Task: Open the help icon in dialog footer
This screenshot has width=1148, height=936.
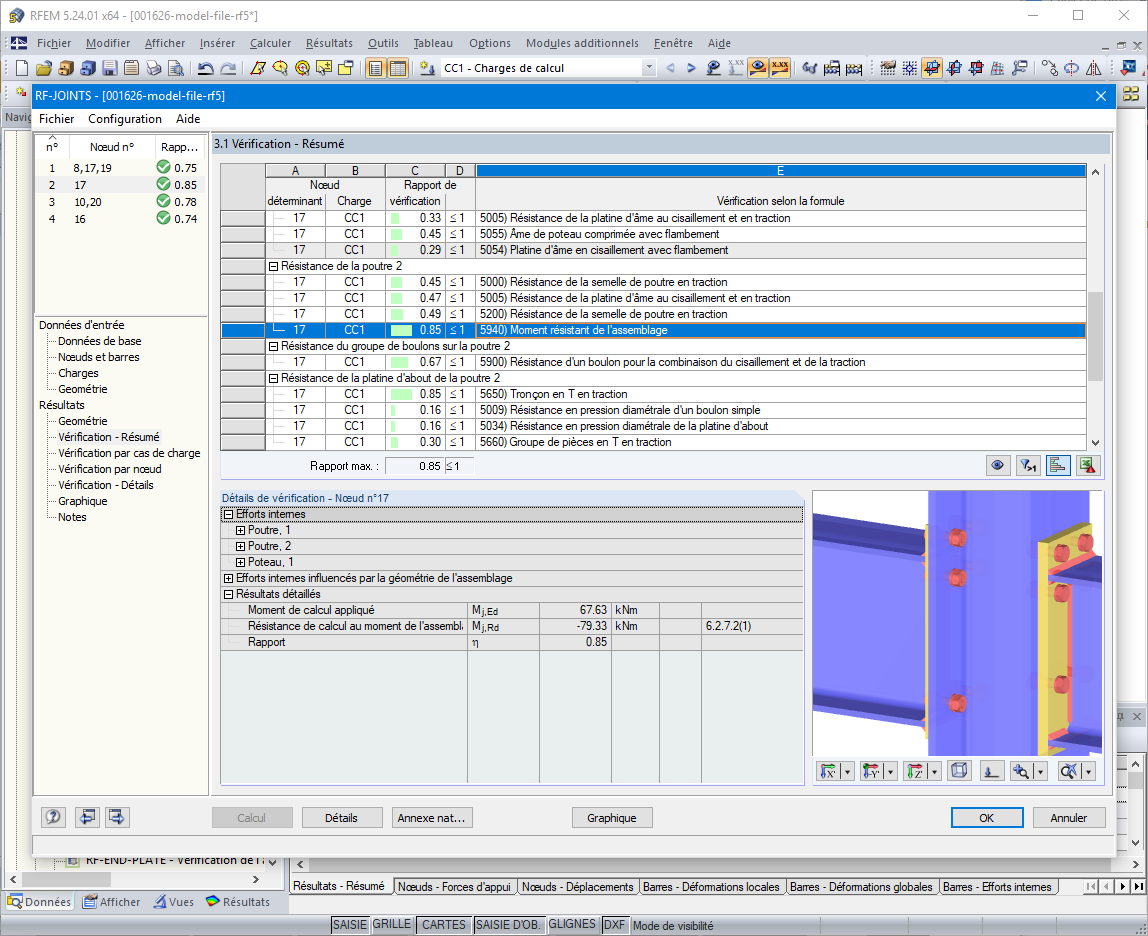Action: (x=53, y=817)
